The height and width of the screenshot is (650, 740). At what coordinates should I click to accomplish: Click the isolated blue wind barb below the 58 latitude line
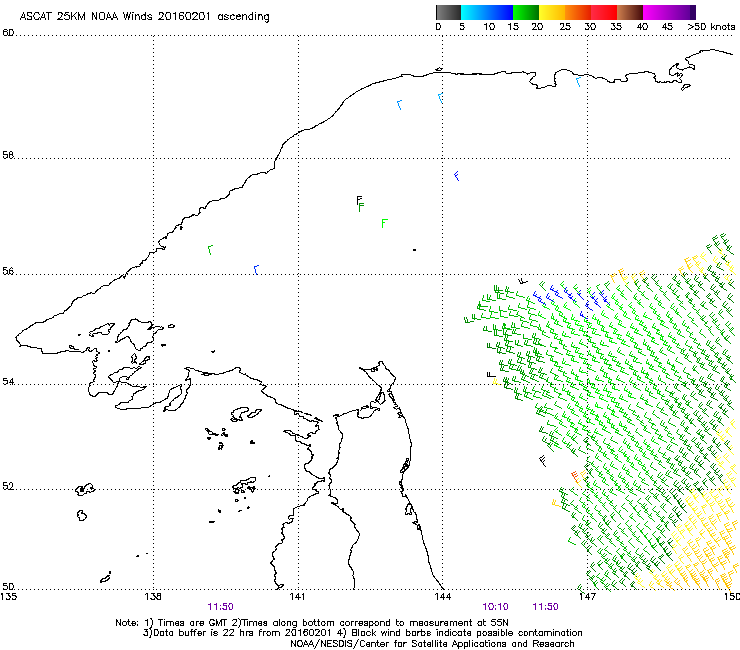pyautogui.click(x=456, y=176)
